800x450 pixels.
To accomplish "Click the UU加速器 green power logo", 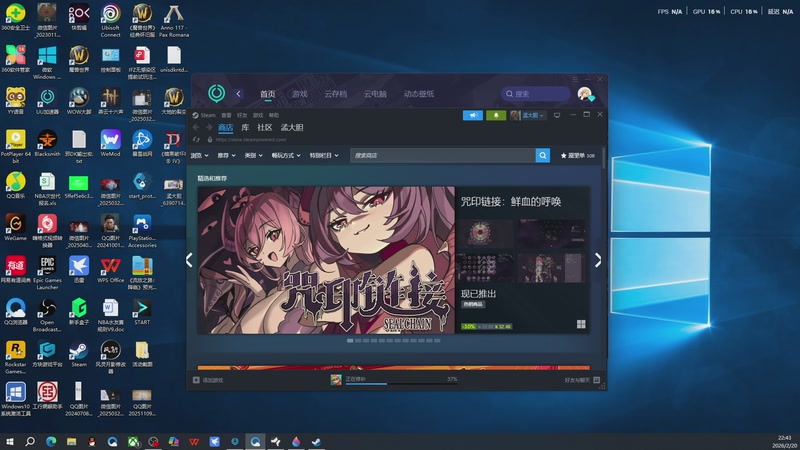I will tap(216, 93).
